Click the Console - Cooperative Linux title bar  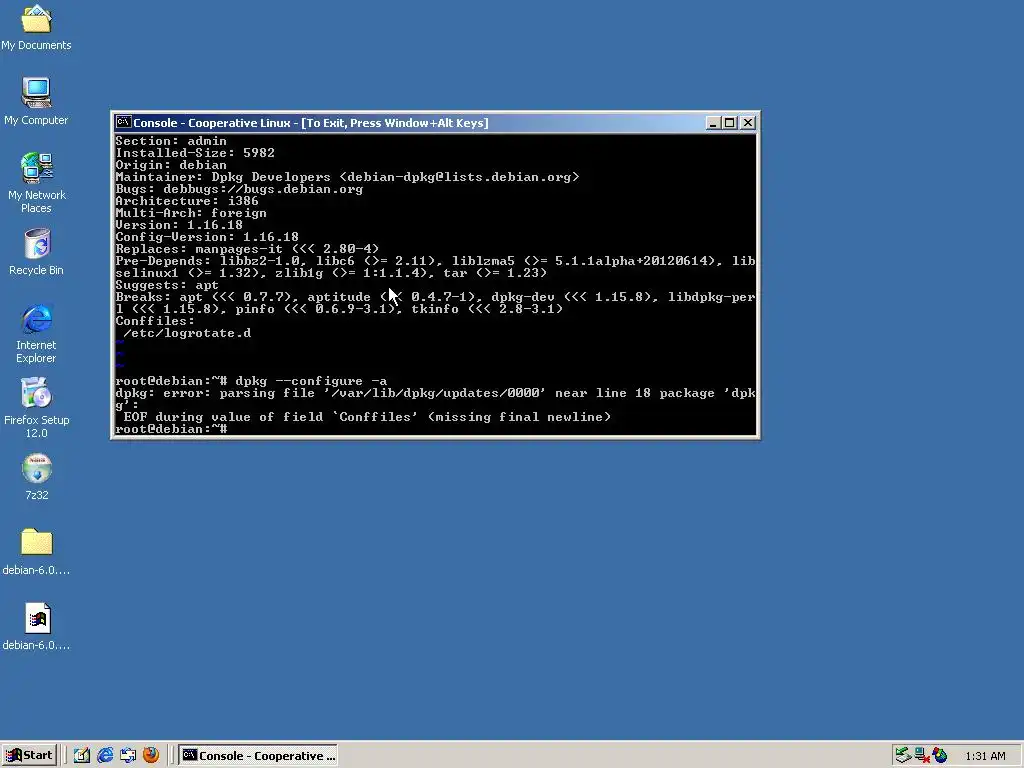[x=410, y=123]
